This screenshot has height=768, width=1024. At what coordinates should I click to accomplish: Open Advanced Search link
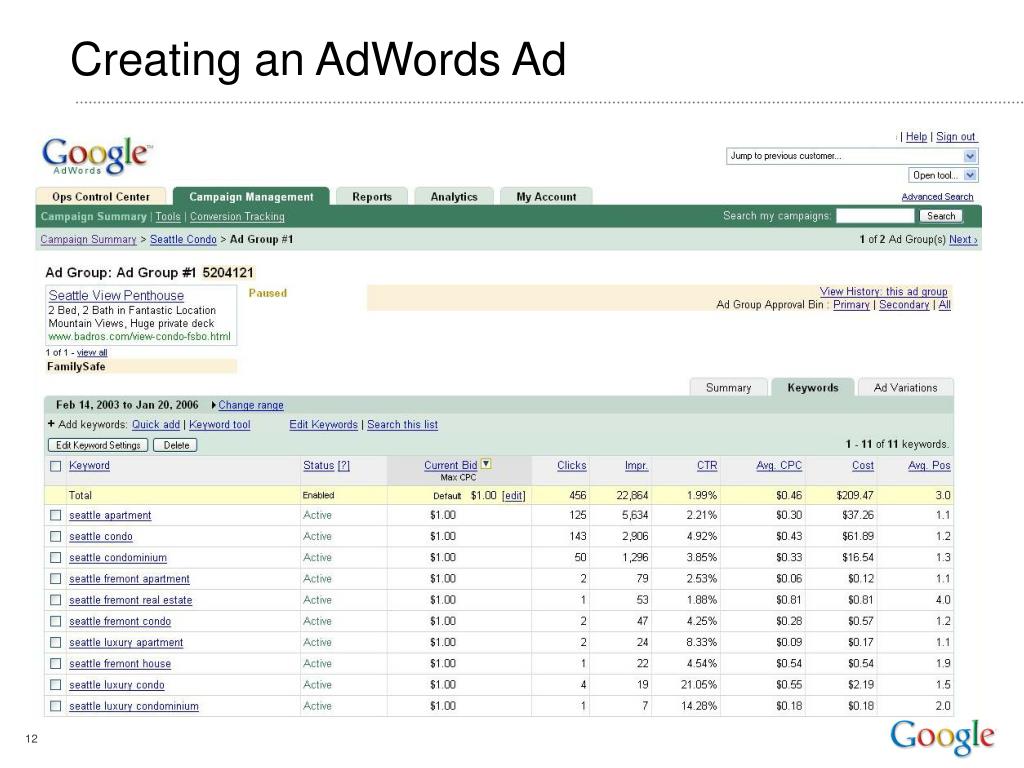pos(937,197)
